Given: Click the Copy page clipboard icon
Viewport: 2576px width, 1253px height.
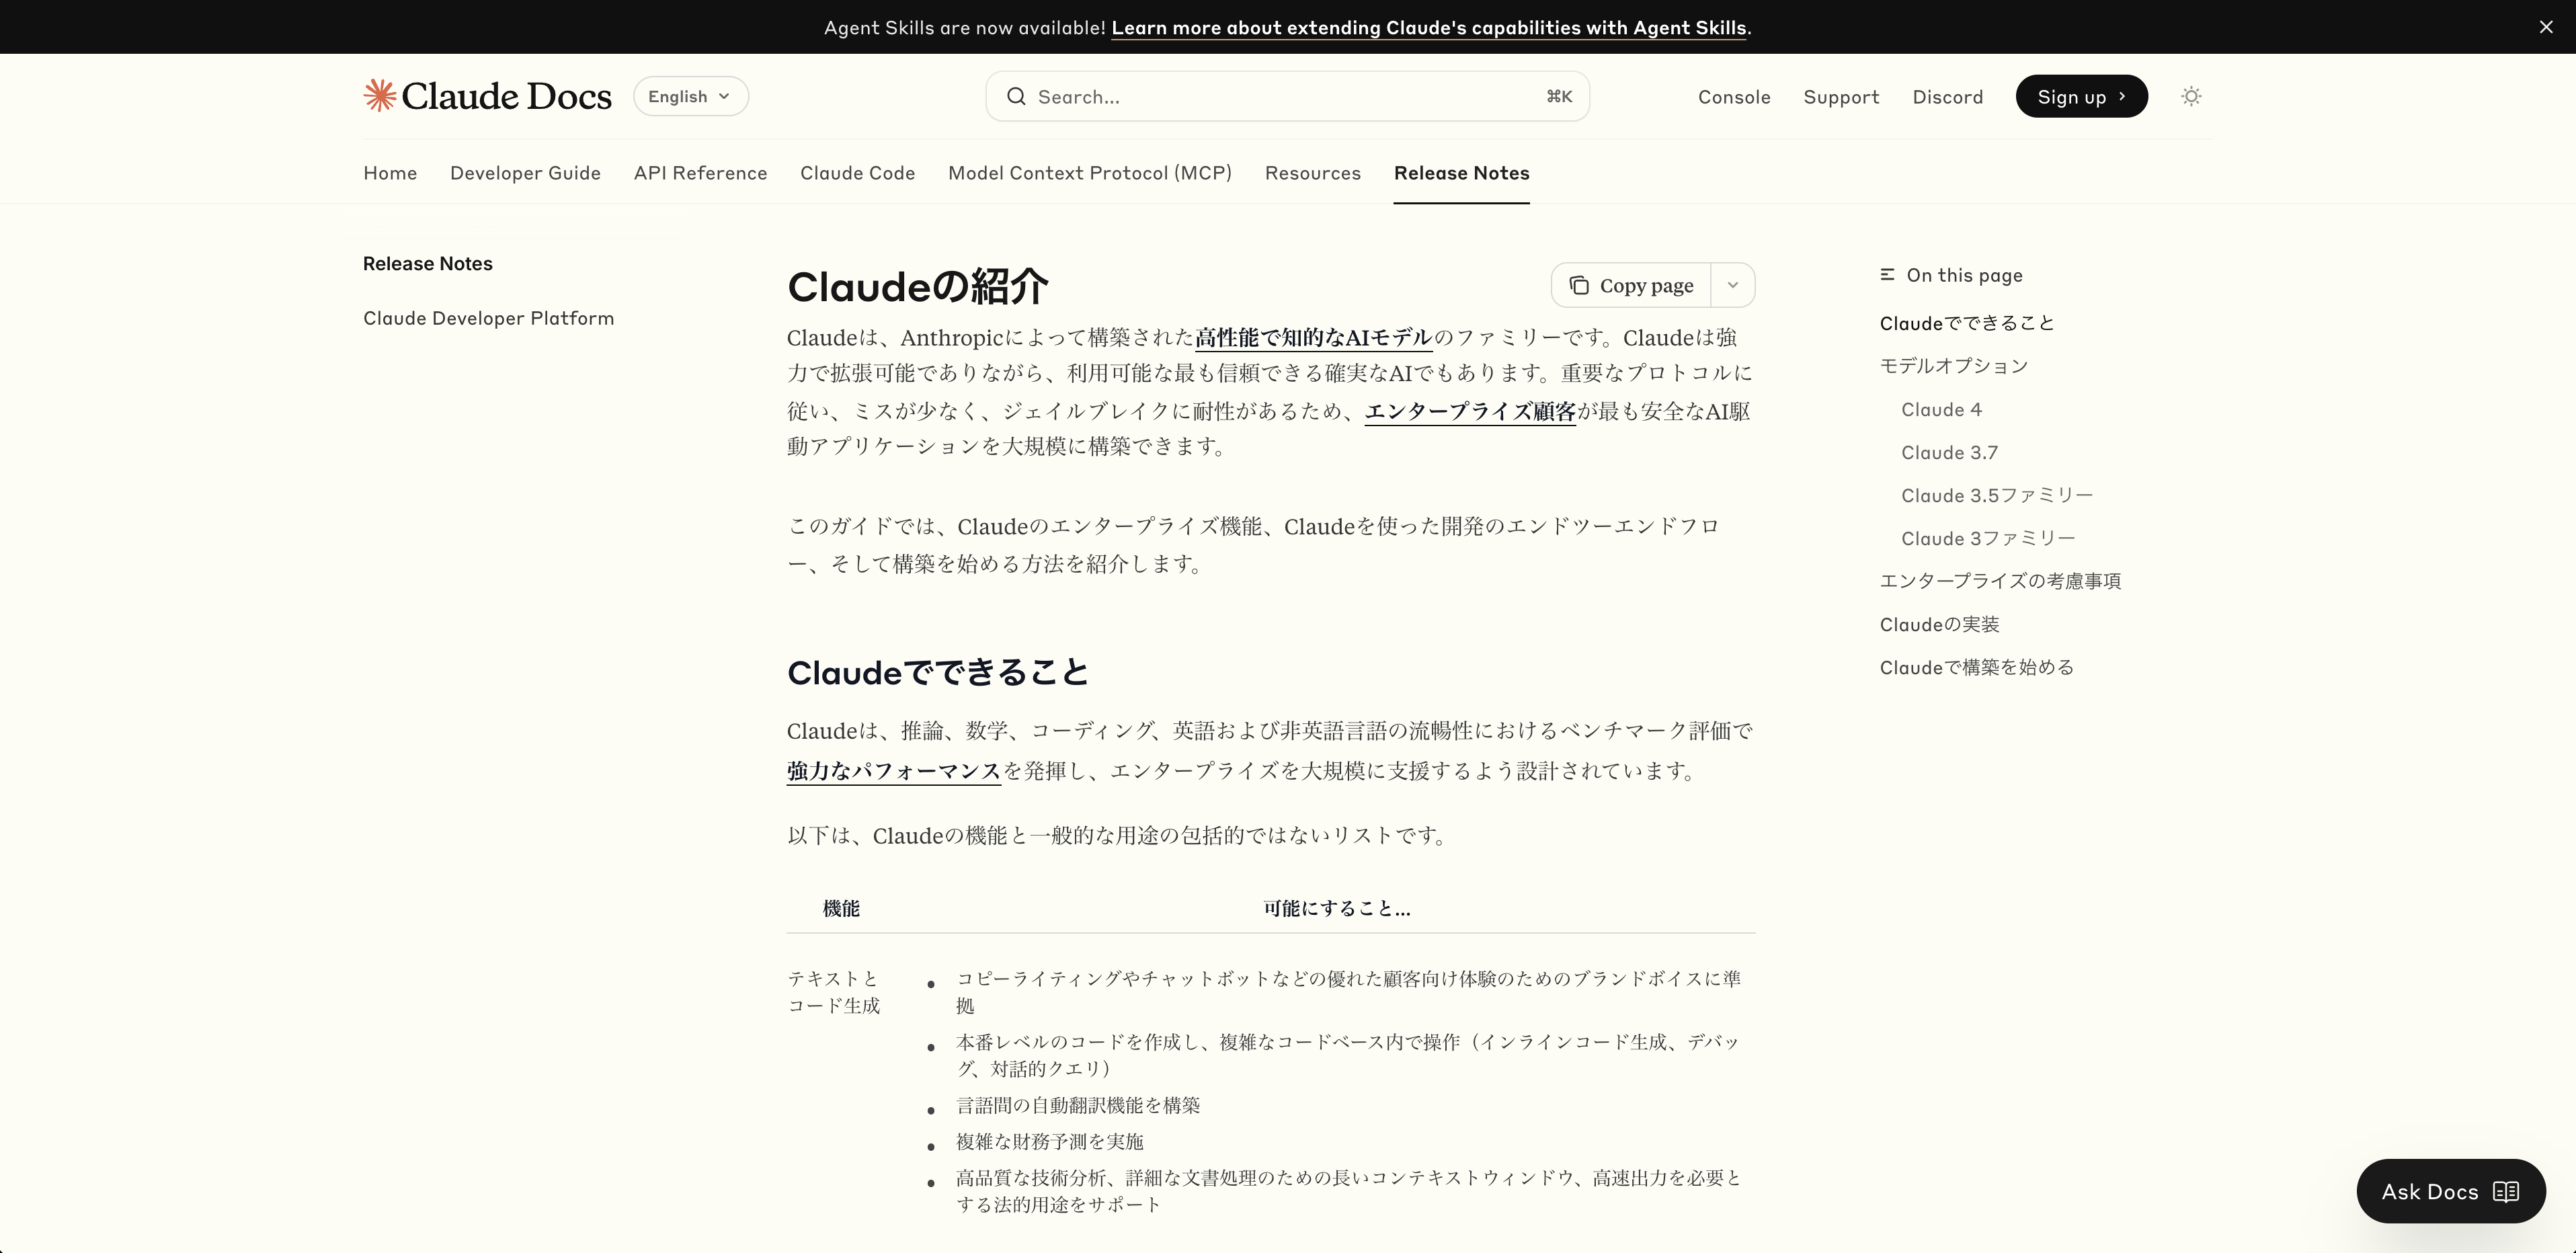Looking at the screenshot, I should click(1579, 286).
